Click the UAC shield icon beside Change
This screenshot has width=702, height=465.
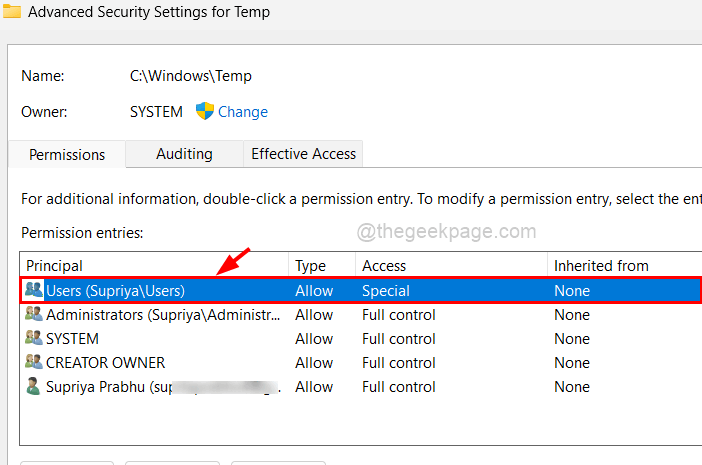pyautogui.click(x=205, y=111)
